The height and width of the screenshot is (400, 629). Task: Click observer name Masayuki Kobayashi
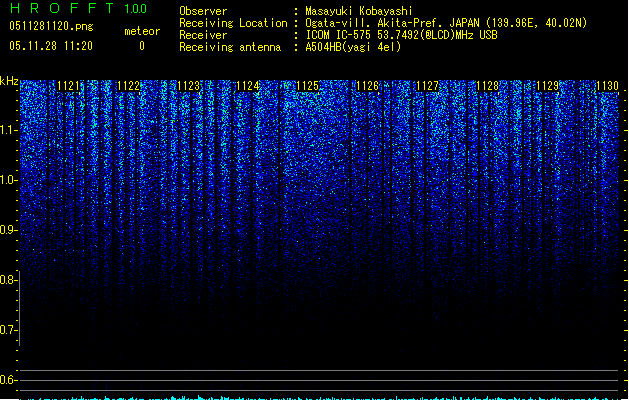(359, 11)
